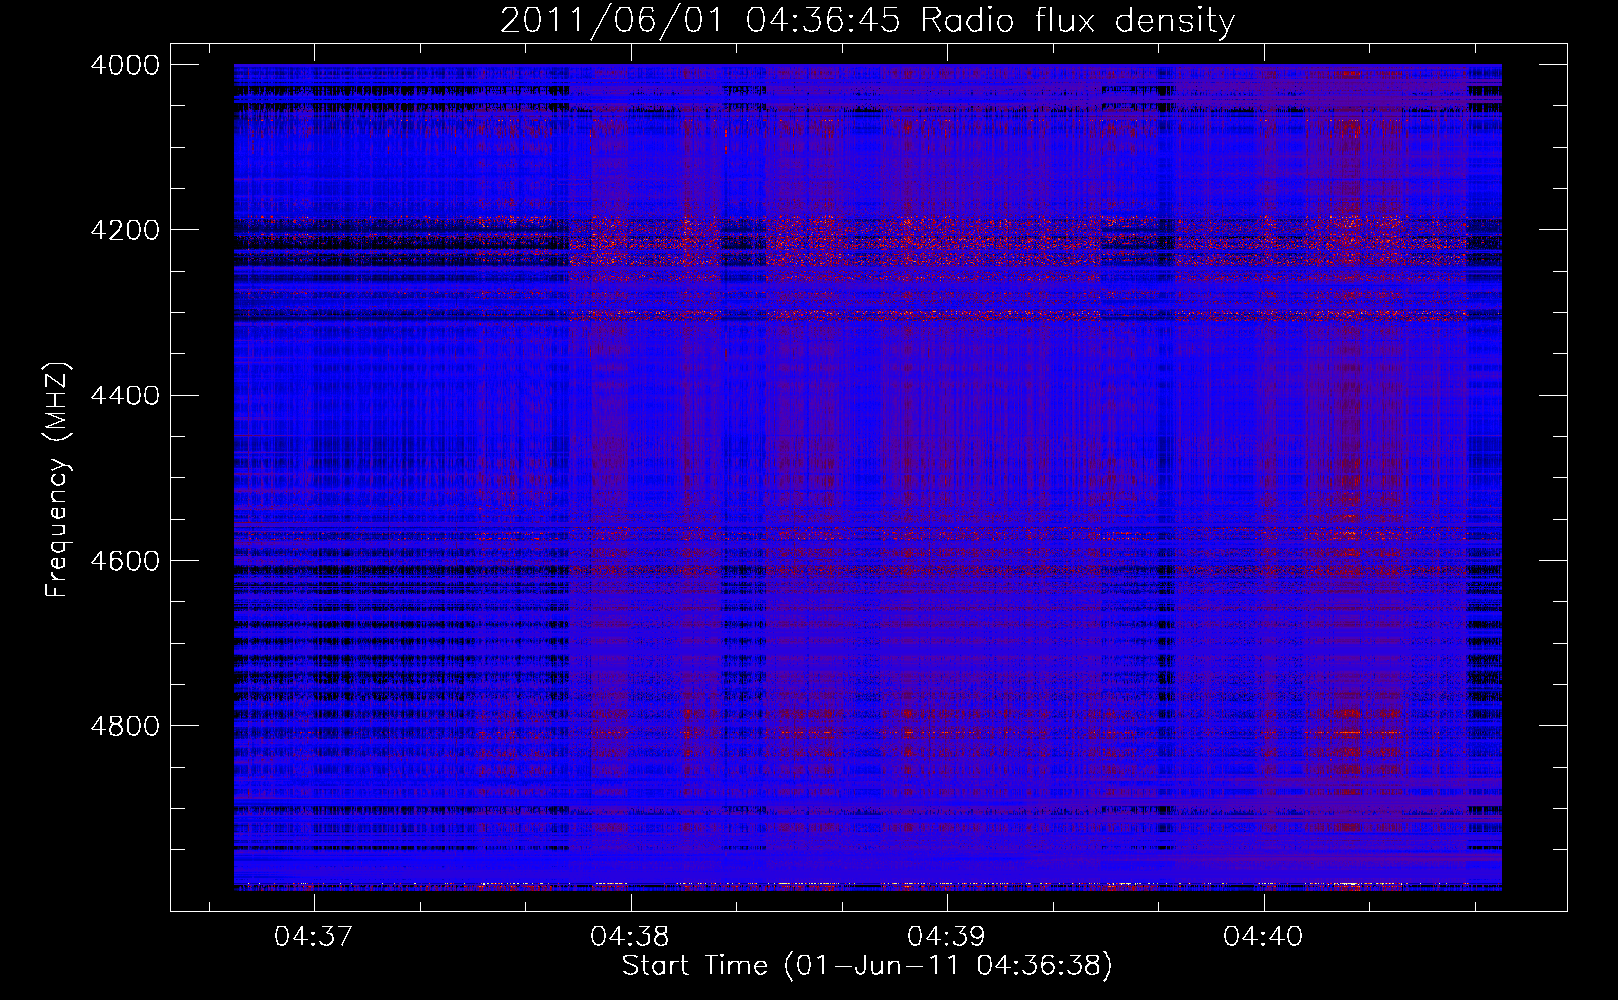Click the '04:38' time axis label
Image resolution: width=1618 pixels, height=1000 pixels.
(630, 936)
